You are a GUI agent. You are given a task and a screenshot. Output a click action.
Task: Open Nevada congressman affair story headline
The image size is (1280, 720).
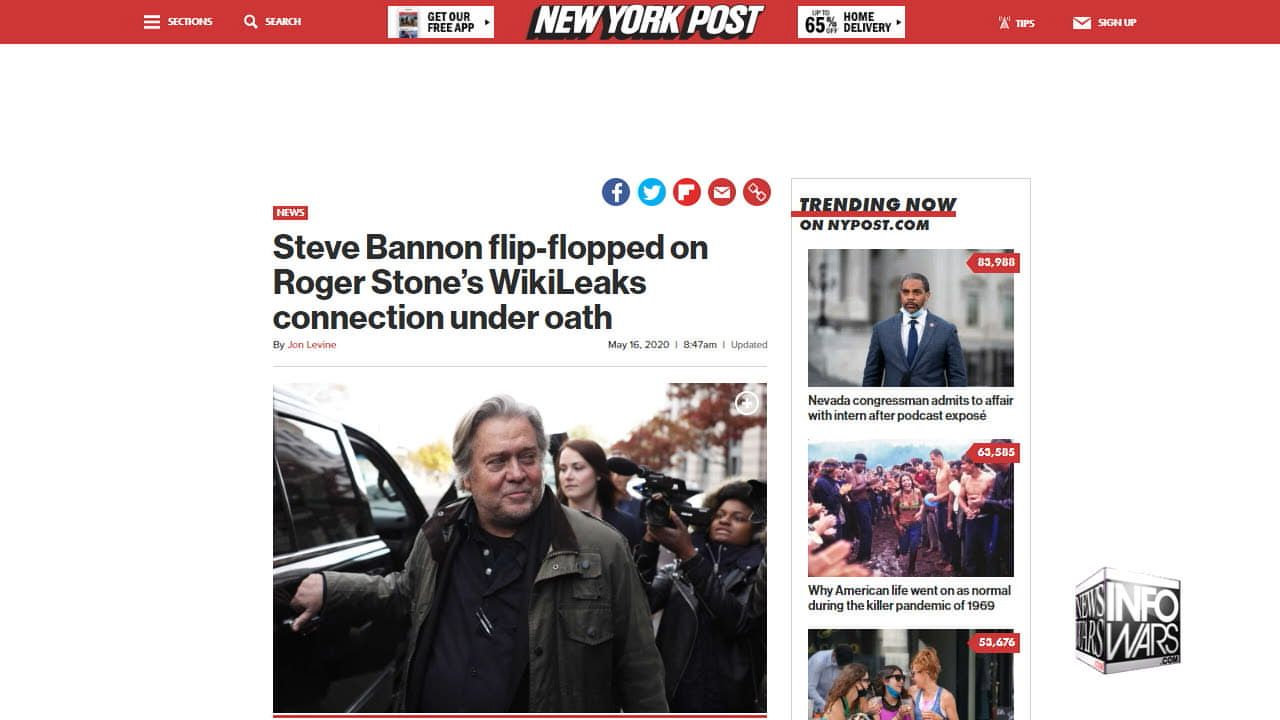tap(910, 408)
